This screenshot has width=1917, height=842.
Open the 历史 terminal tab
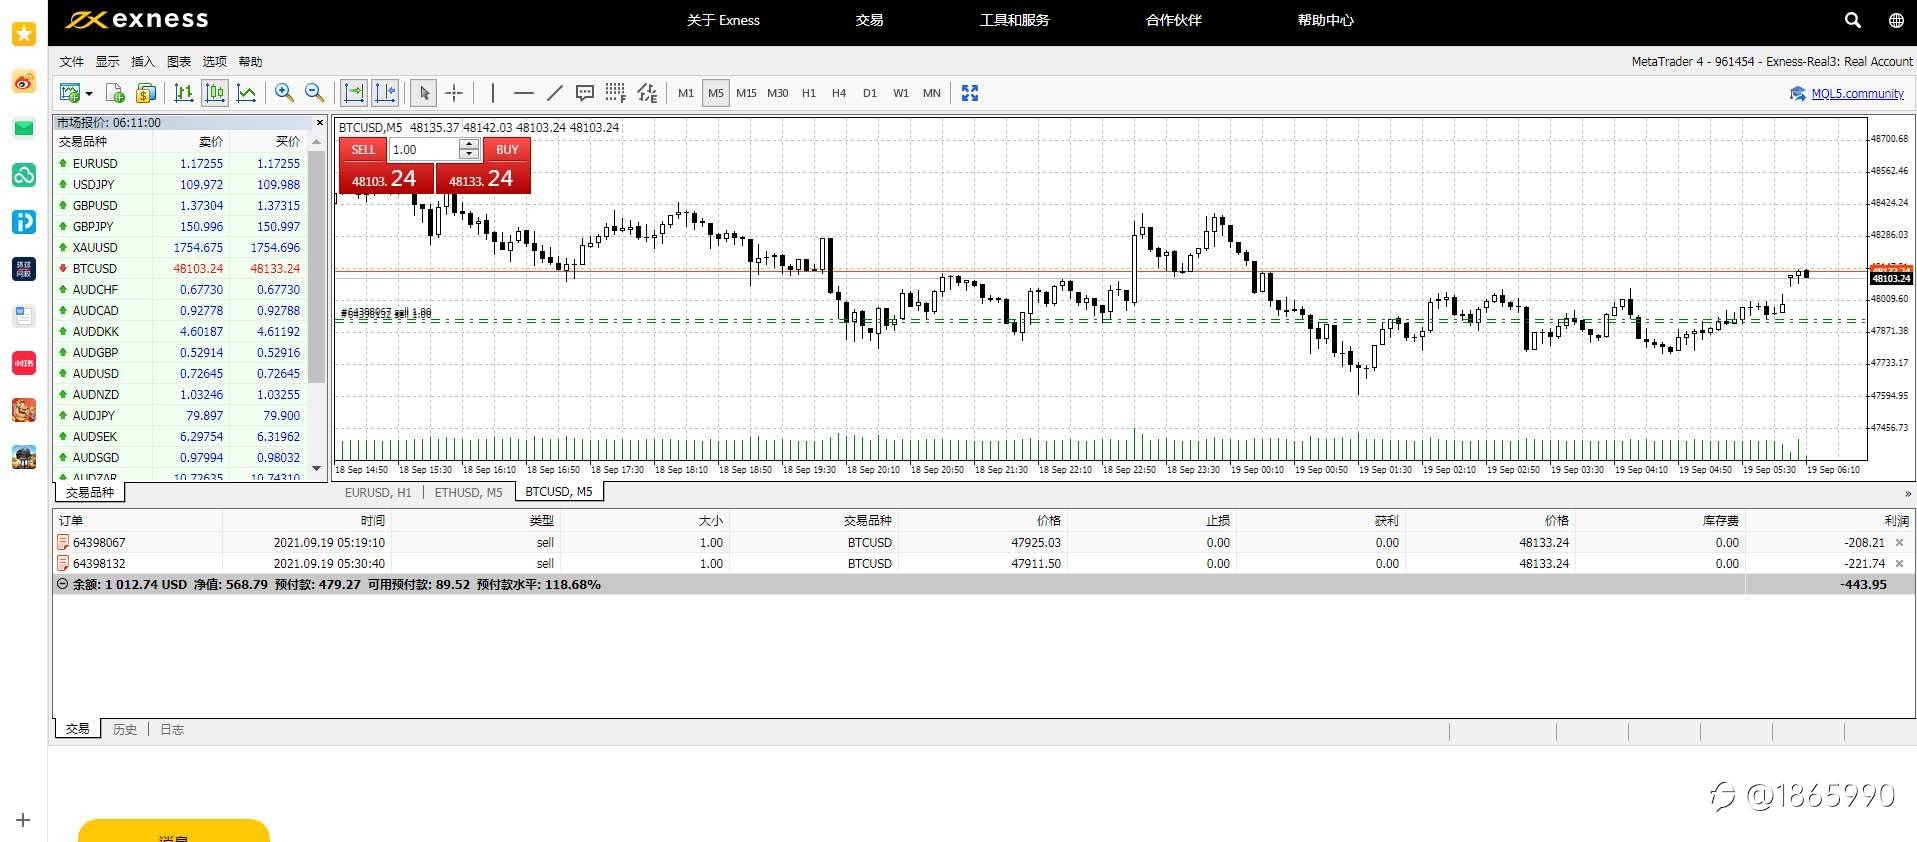point(125,729)
